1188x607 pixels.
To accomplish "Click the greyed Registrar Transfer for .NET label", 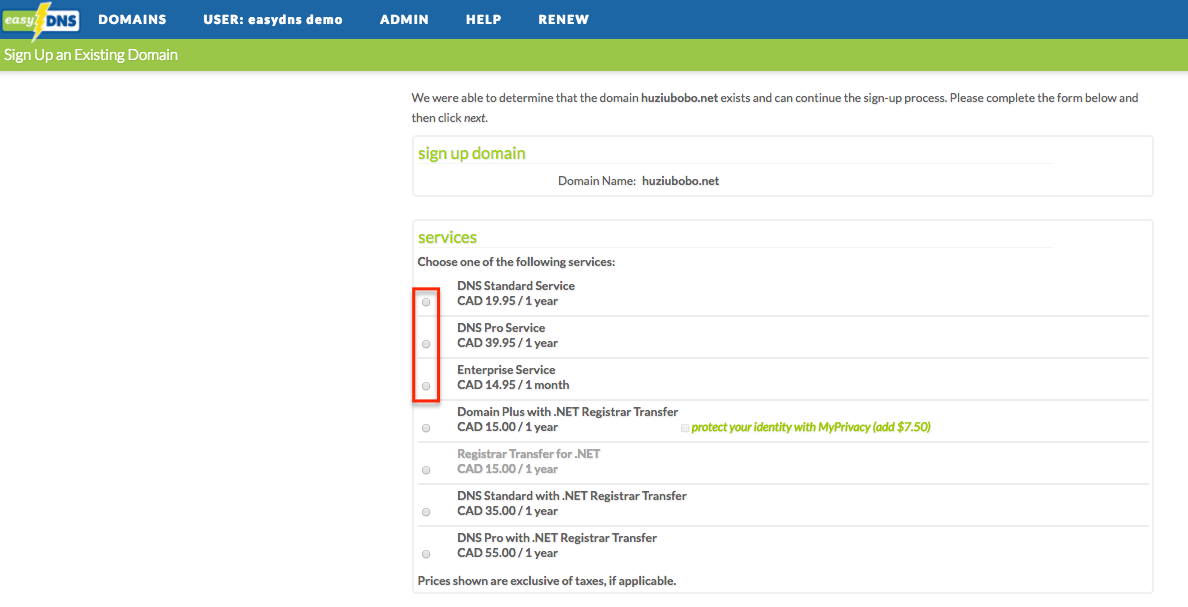I will pos(529,454).
